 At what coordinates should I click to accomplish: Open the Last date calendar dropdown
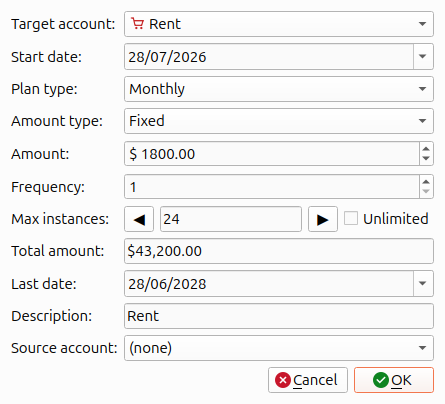tap(423, 284)
